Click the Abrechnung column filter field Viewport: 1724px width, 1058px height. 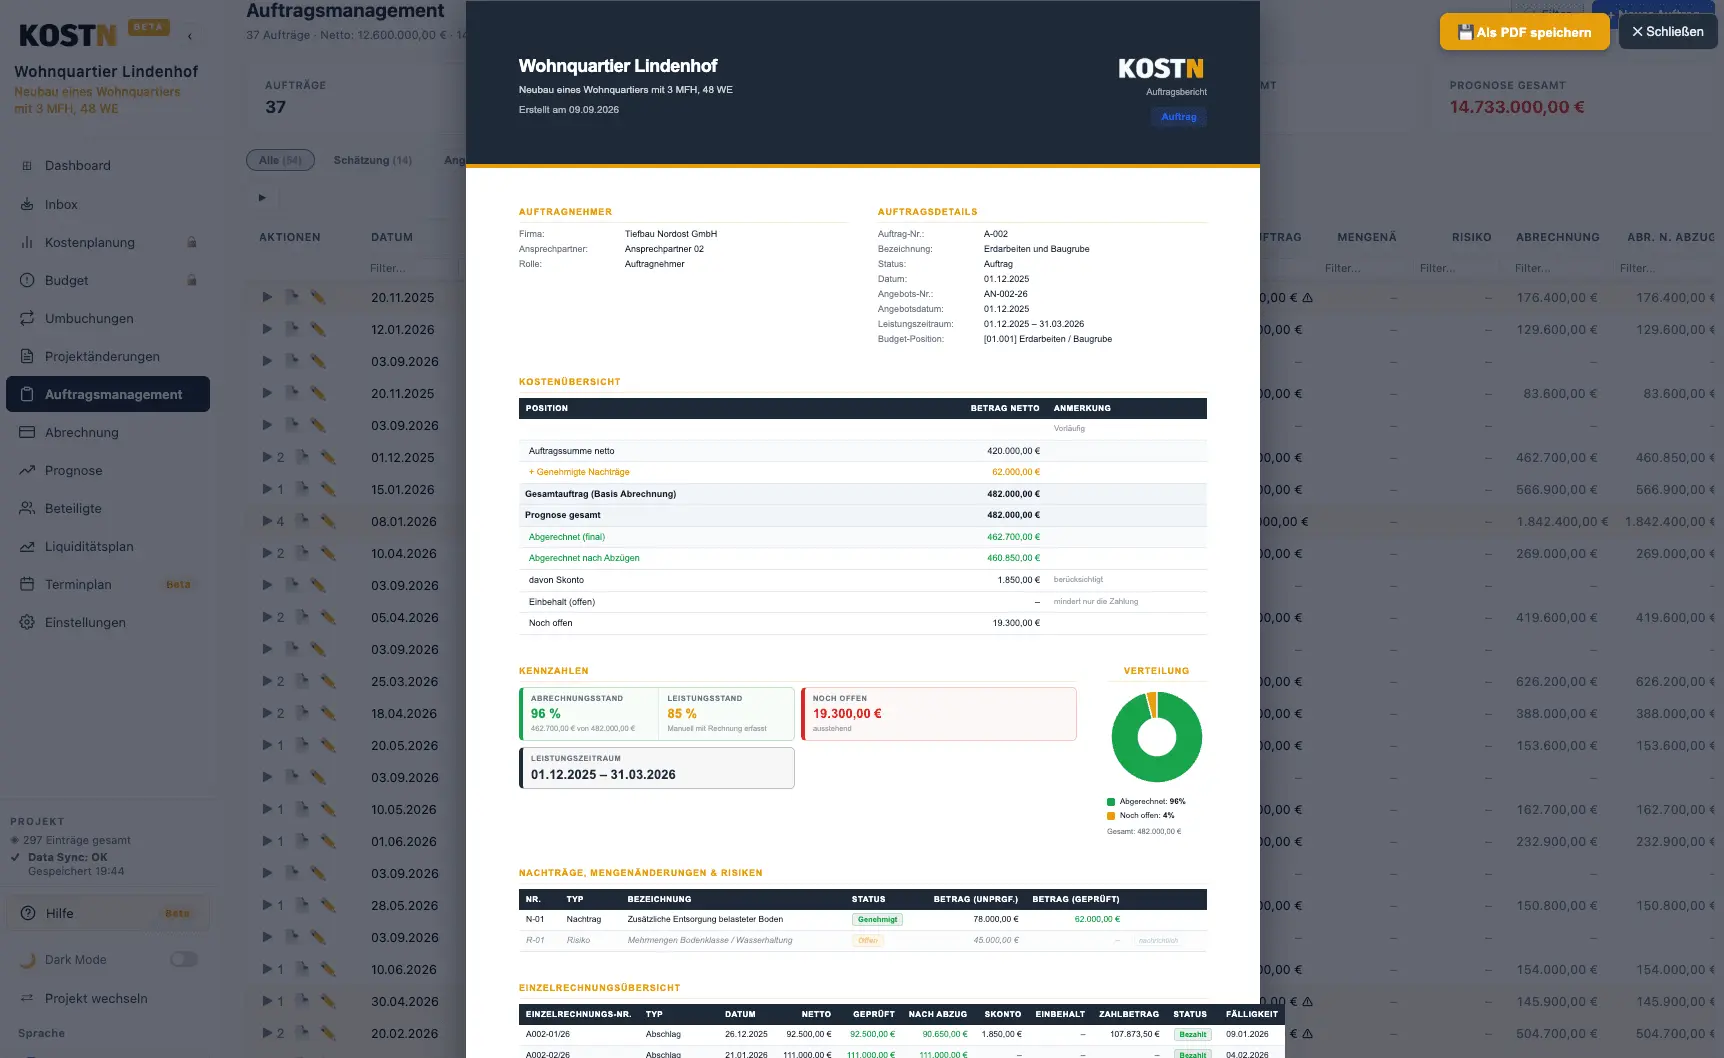(x=1556, y=268)
